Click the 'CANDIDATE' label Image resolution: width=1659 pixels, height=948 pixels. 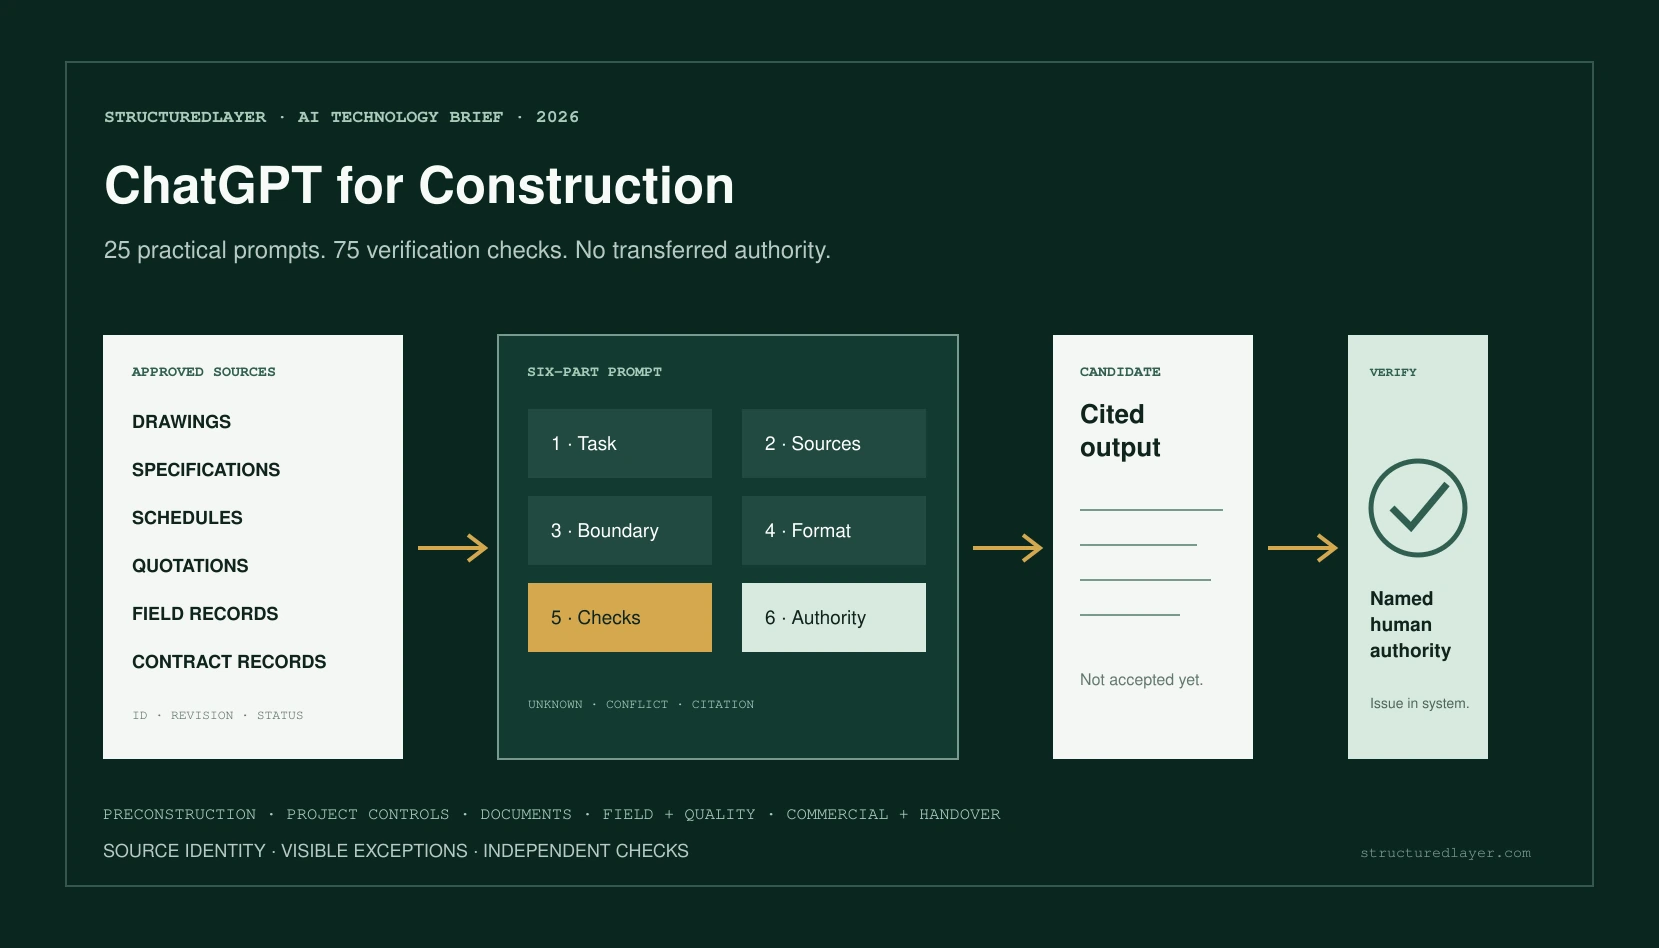tap(1120, 372)
